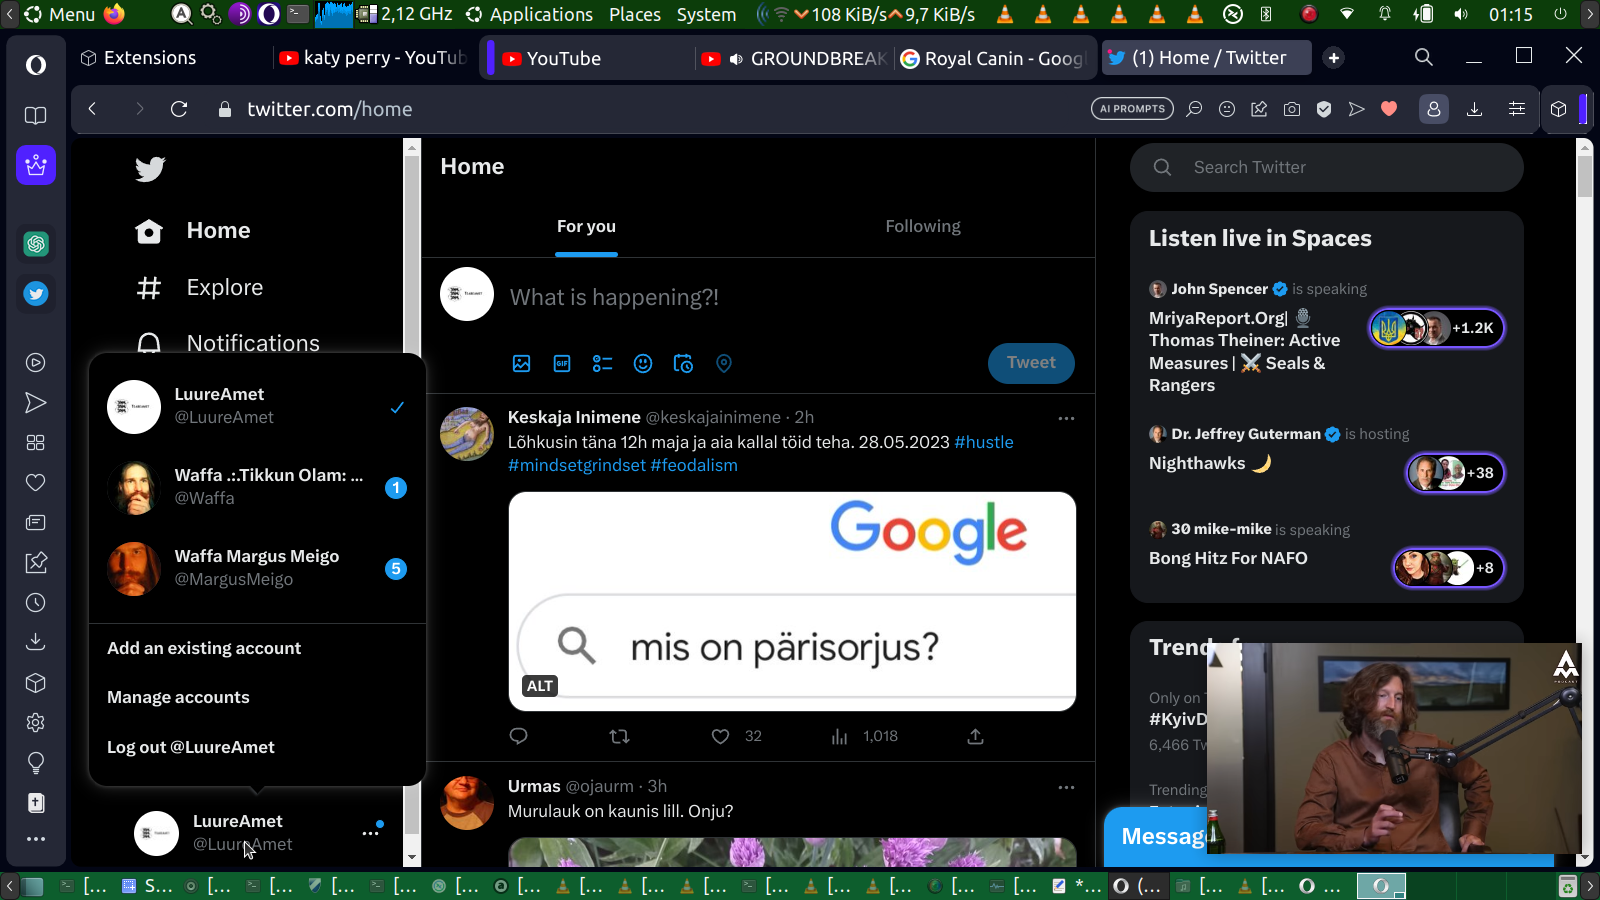The width and height of the screenshot is (1600, 900).
Task: Add a poll to the tweet
Action: coord(602,364)
